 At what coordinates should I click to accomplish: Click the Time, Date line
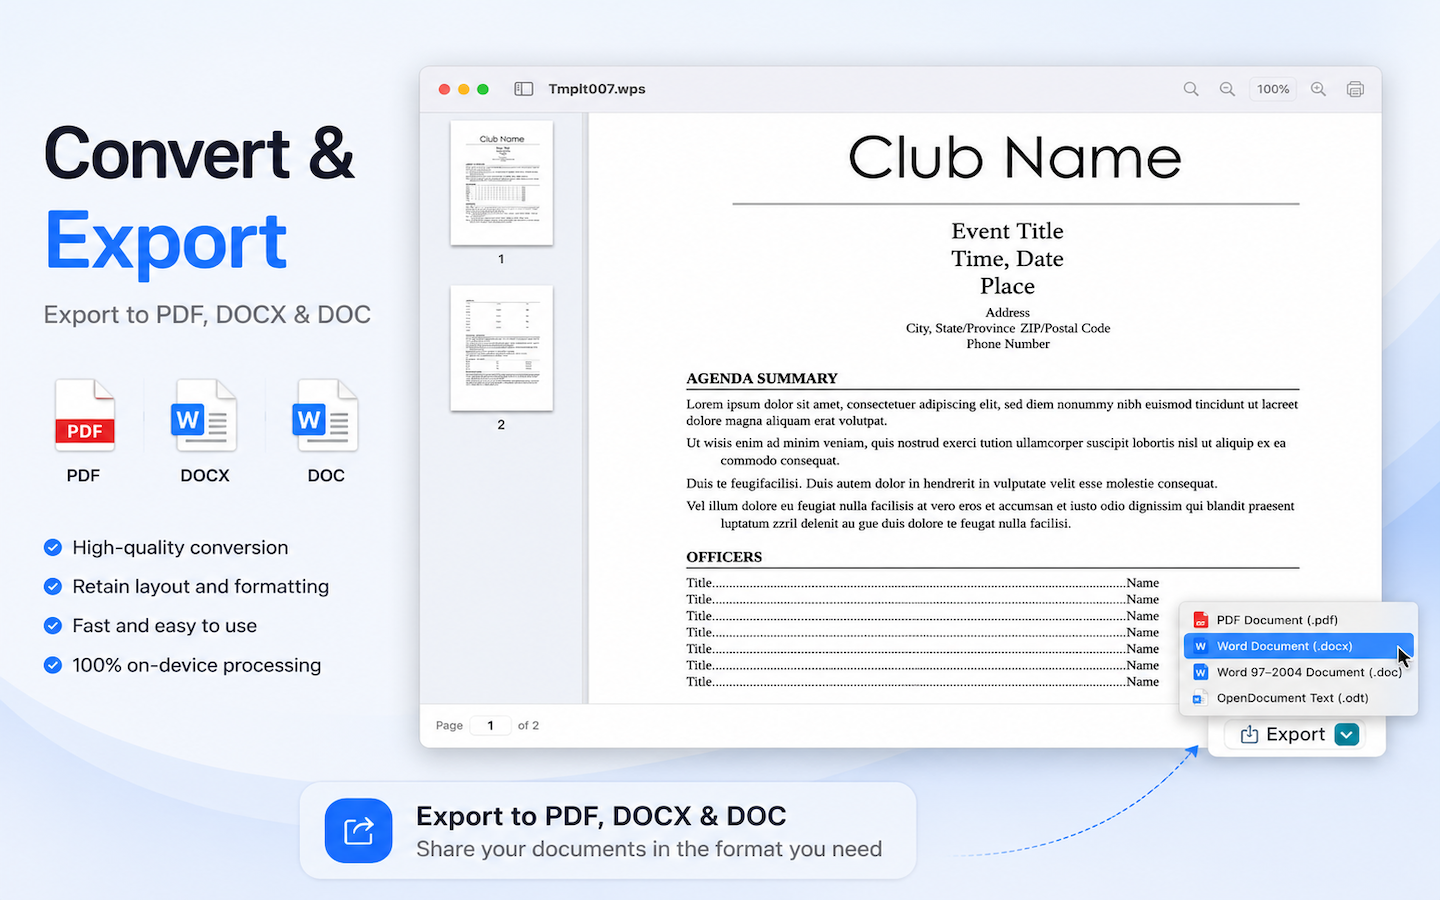(x=1007, y=259)
